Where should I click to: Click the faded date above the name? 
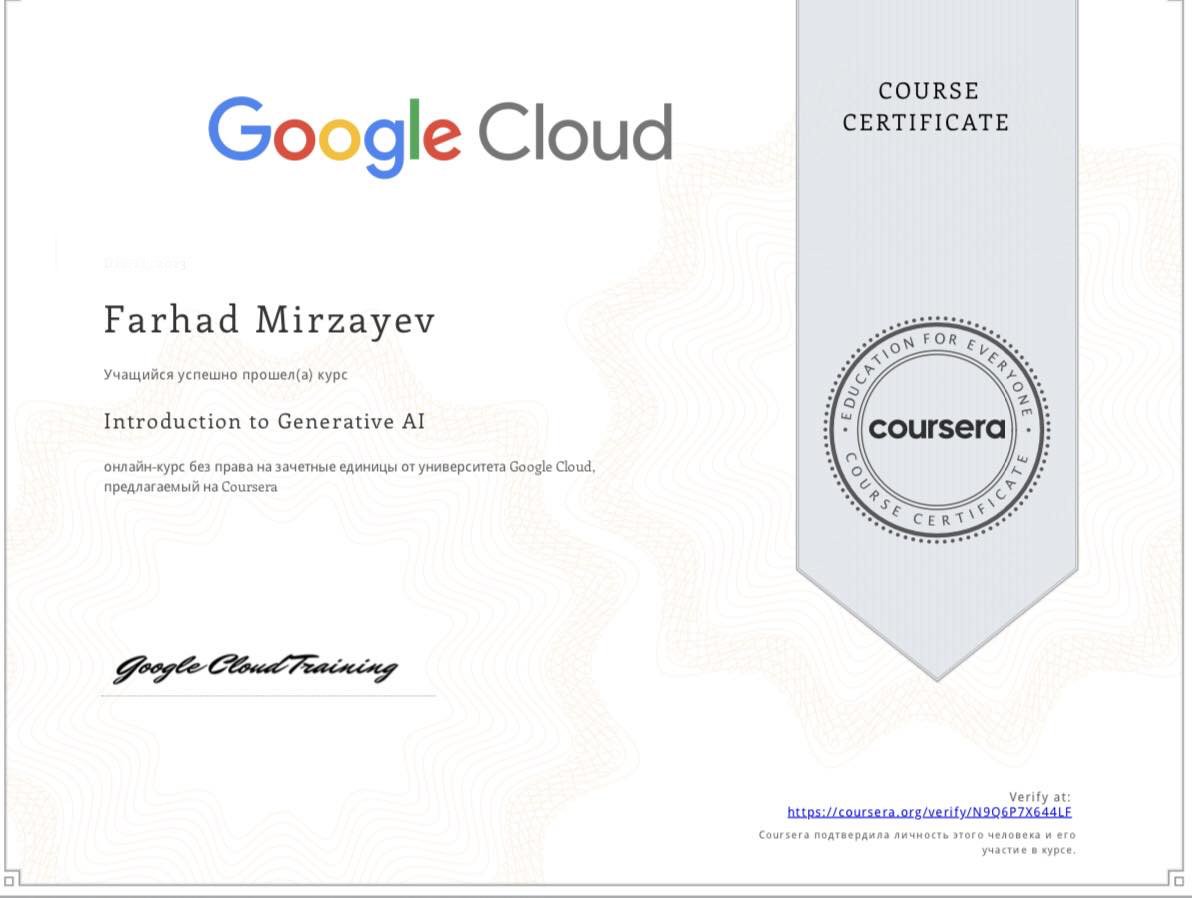coord(145,264)
